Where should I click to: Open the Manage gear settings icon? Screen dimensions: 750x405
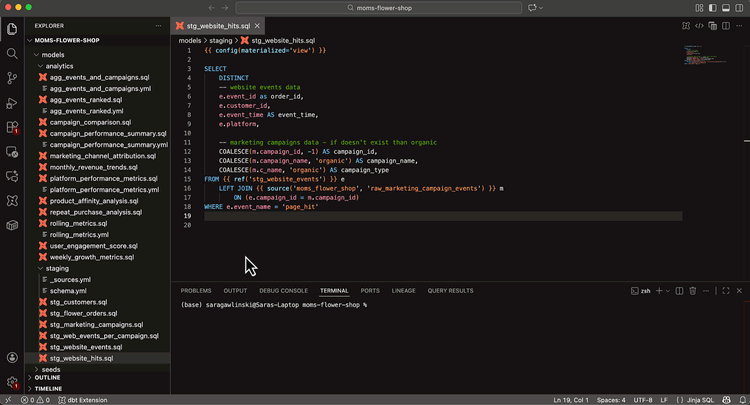coord(12,382)
